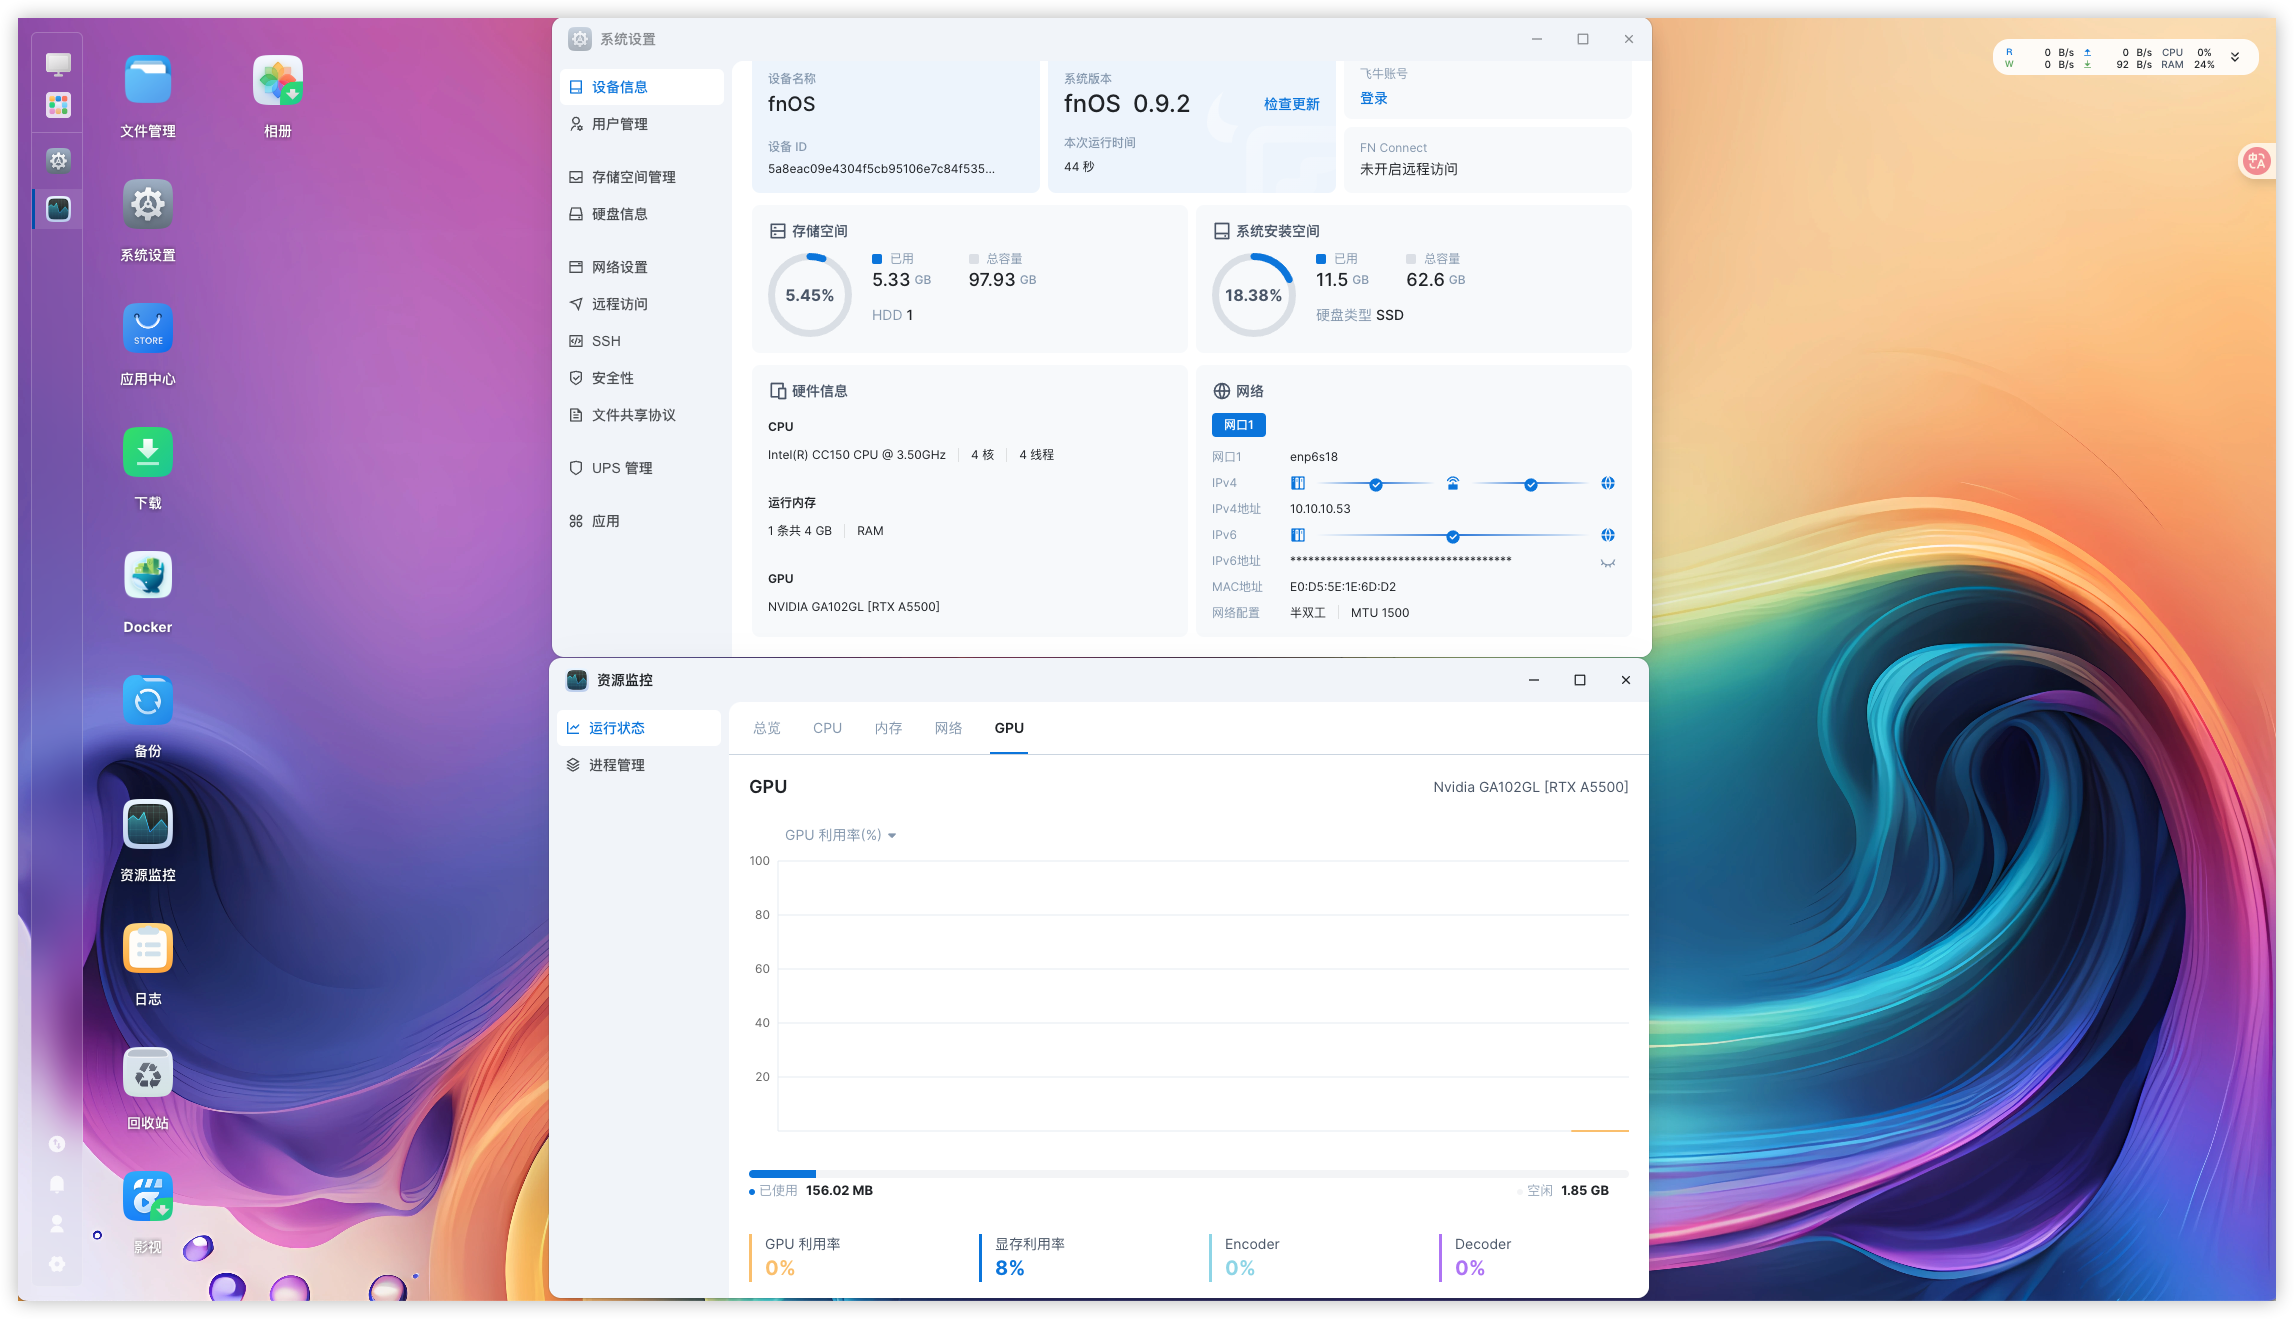This screenshot has height=1319, width=2294.
Task: Expand the top-right system status widget chevron
Action: click(x=2235, y=58)
